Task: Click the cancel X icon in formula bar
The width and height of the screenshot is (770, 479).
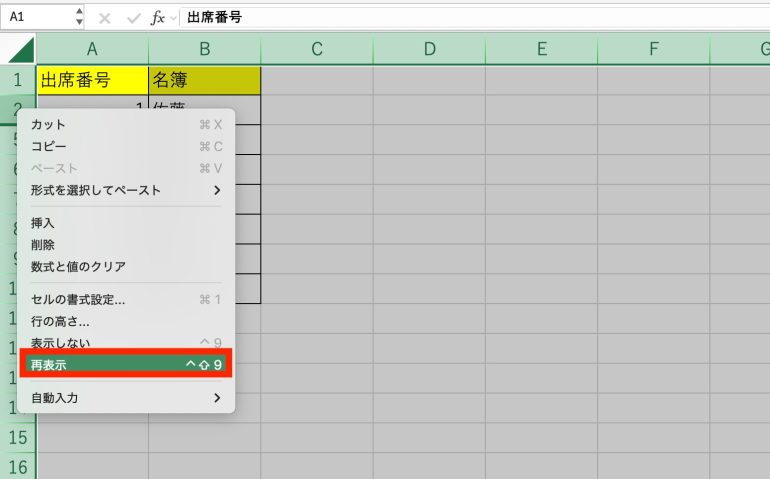Action: [x=106, y=17]
